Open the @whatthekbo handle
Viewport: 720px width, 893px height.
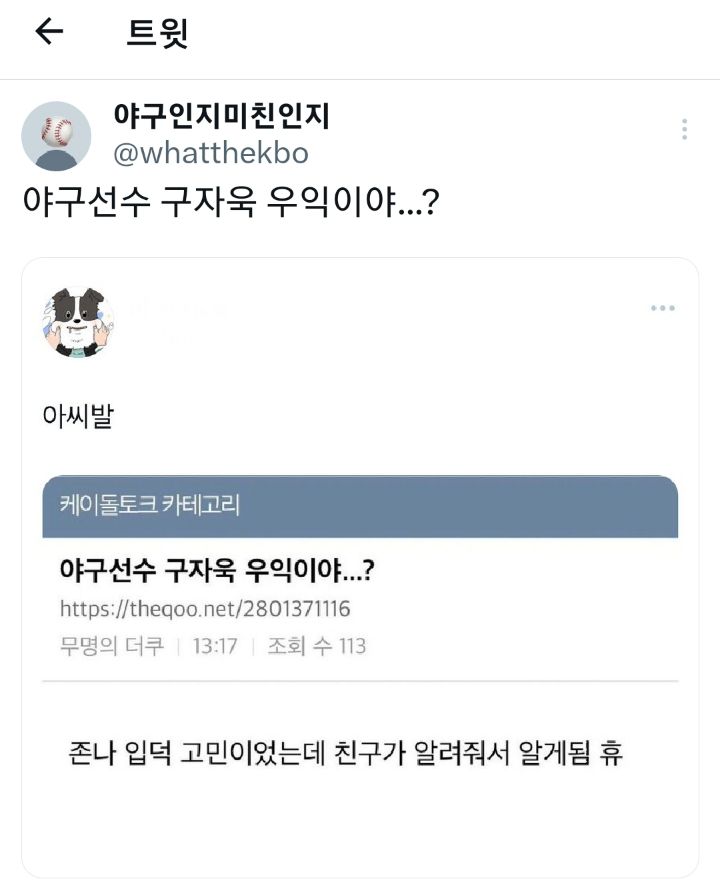(211, 153)
